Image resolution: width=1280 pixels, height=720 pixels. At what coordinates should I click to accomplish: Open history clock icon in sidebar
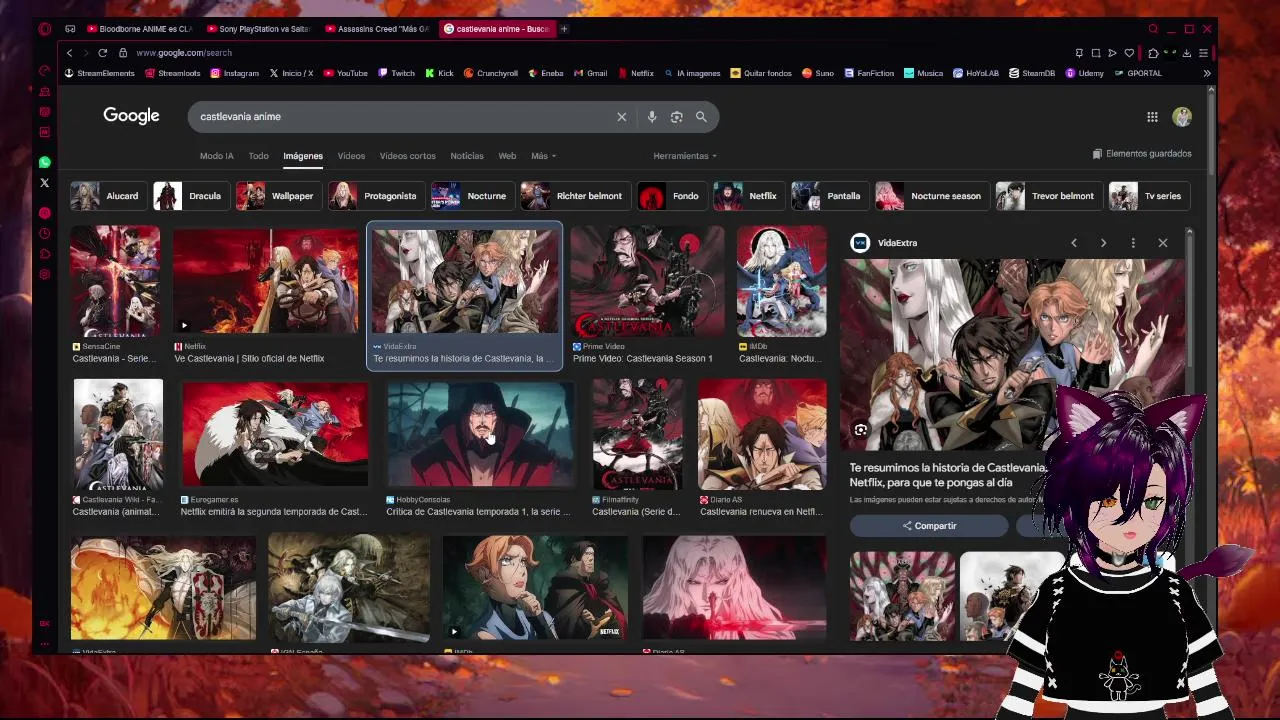coord(45,233)
